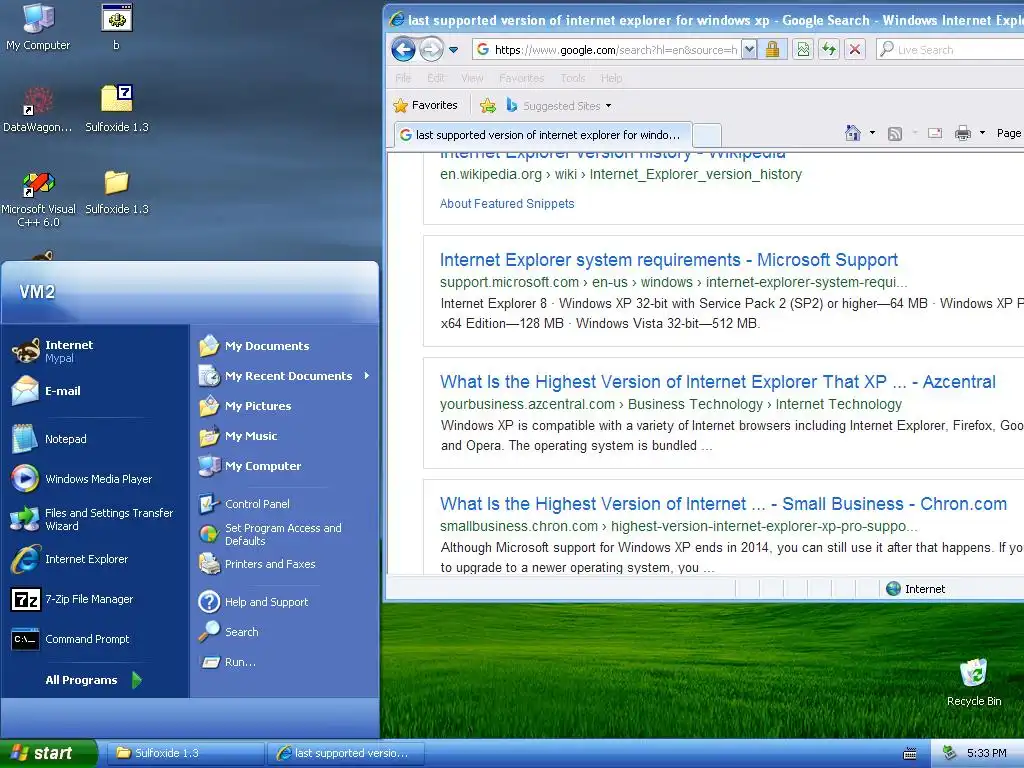
Task: Open a new blank tab in IE
Action: point(707,135)
